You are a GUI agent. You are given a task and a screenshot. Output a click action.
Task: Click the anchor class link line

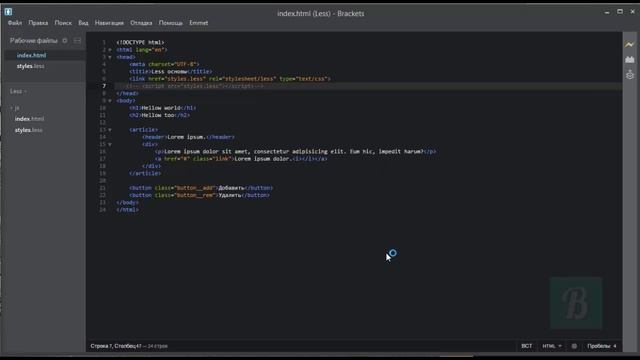coord(241,159)
